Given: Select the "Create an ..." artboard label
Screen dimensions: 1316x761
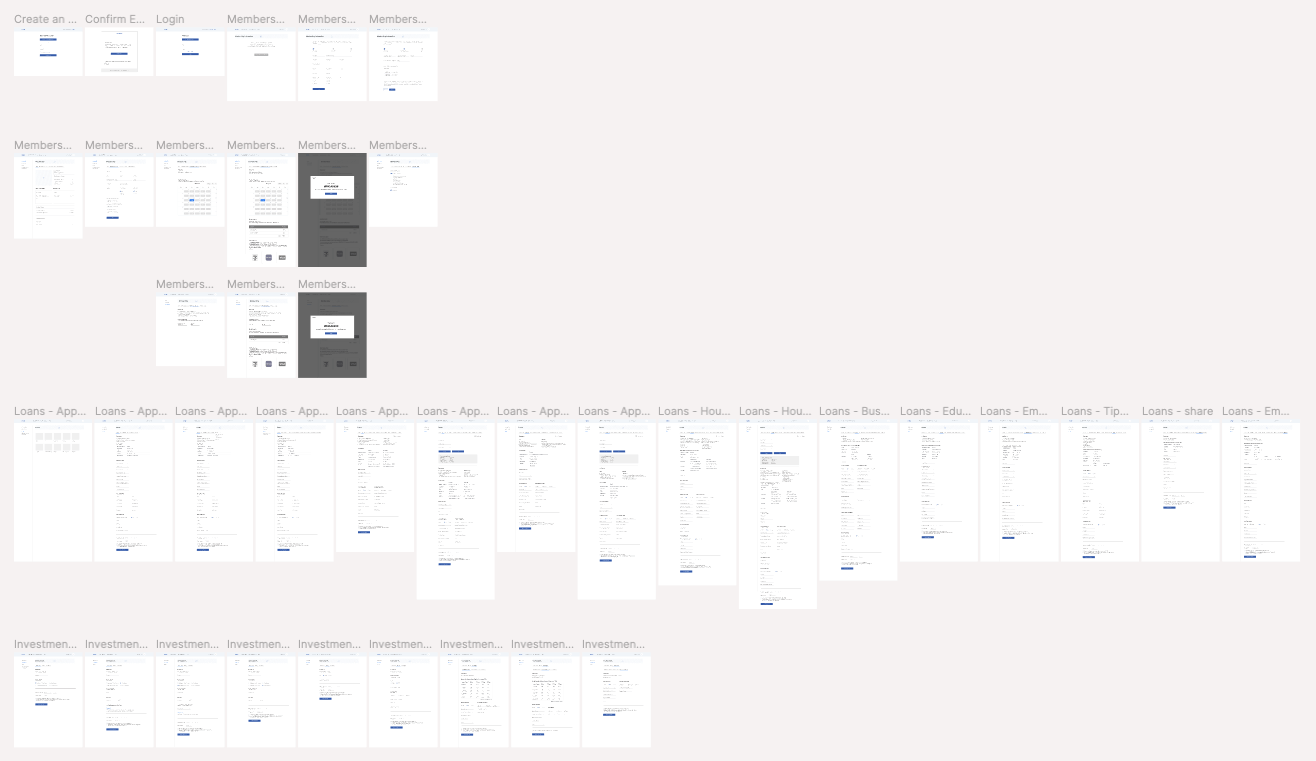Looking at the screenshot, I should [x=45, y=19].
